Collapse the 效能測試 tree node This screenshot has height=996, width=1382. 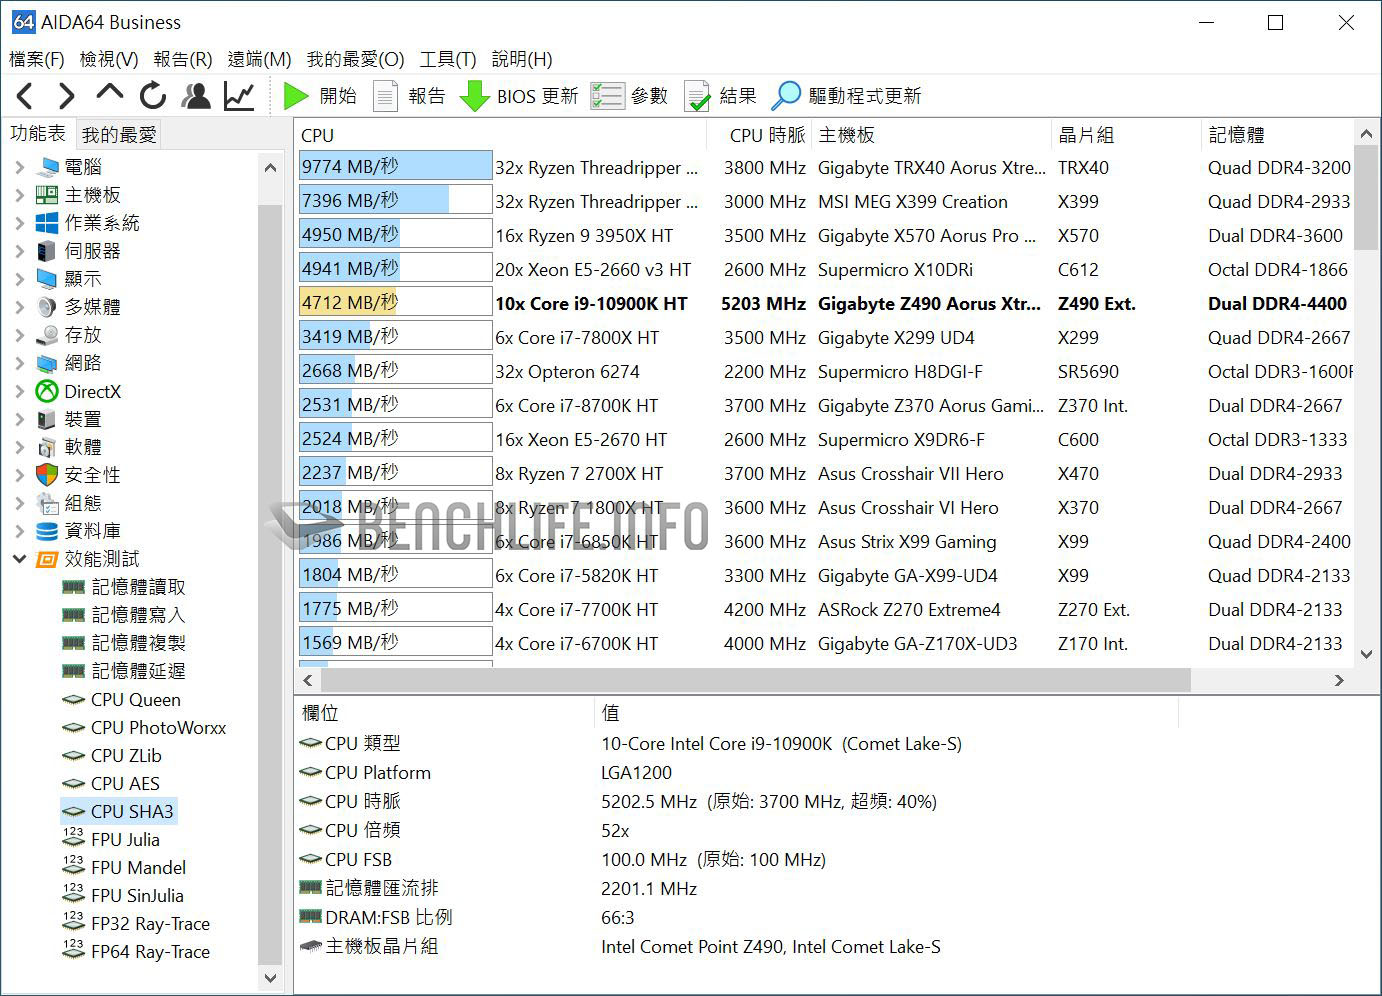coord(20,559)
